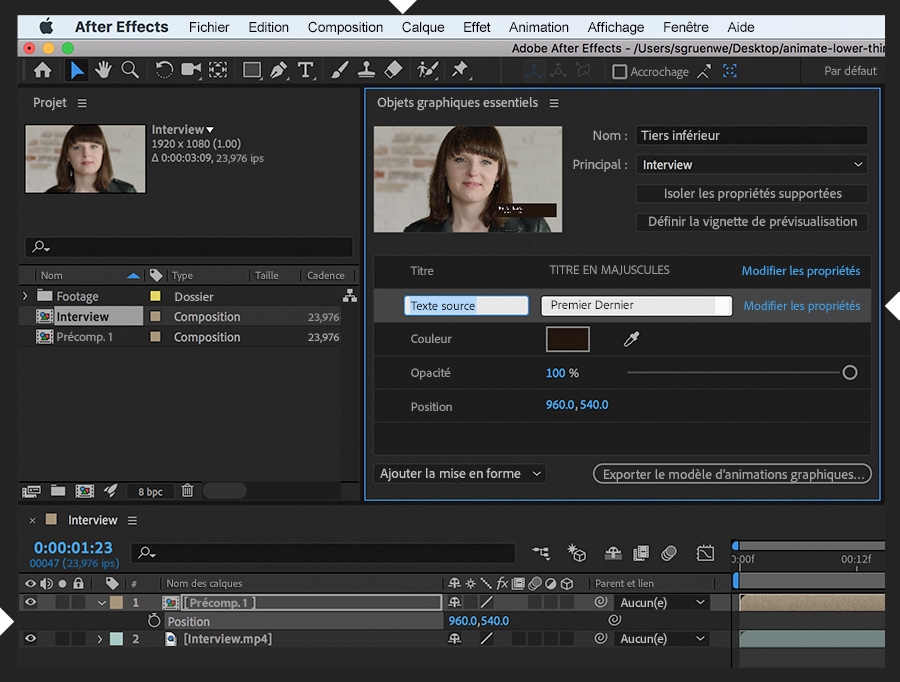Enable the Accrochage snapping checkbox
900x682 pixels.
pyautogui.click(x=620, y=72)
